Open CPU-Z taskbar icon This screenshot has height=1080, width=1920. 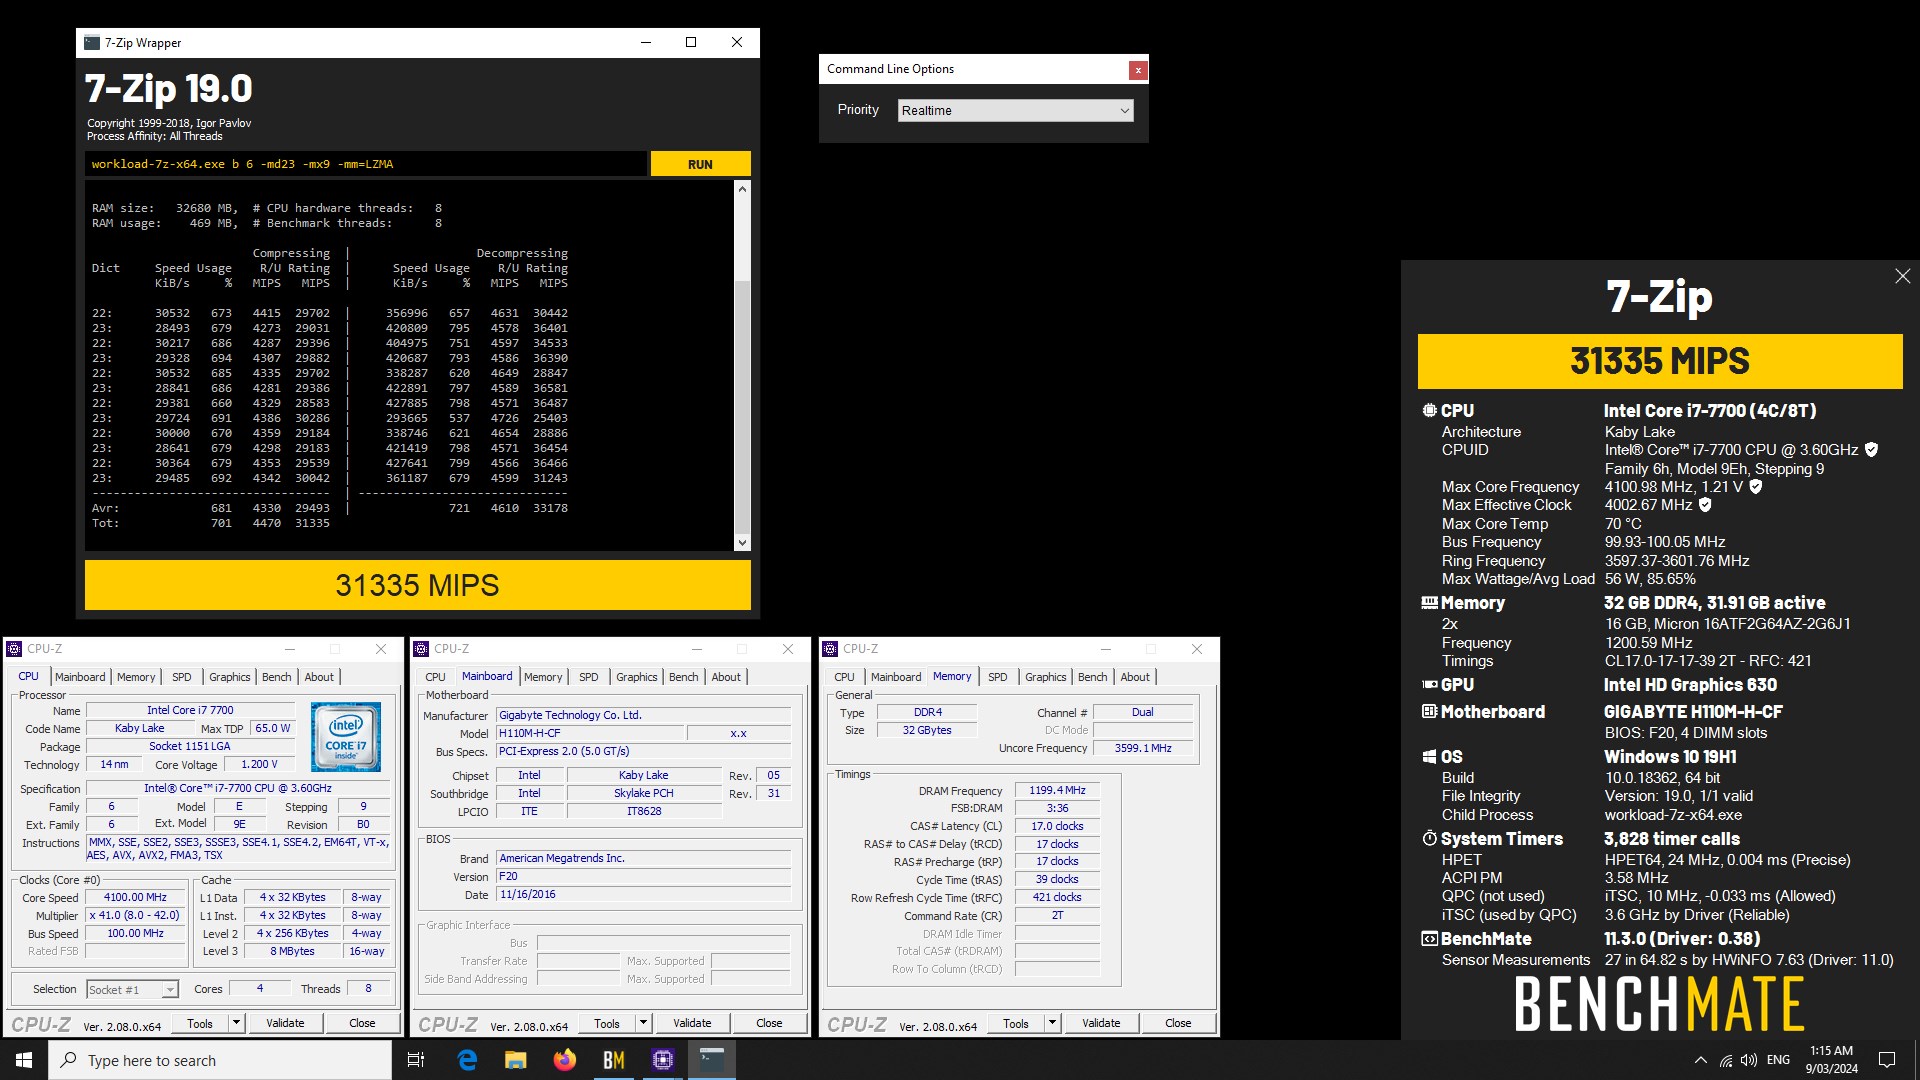[x=662, y=1060]
